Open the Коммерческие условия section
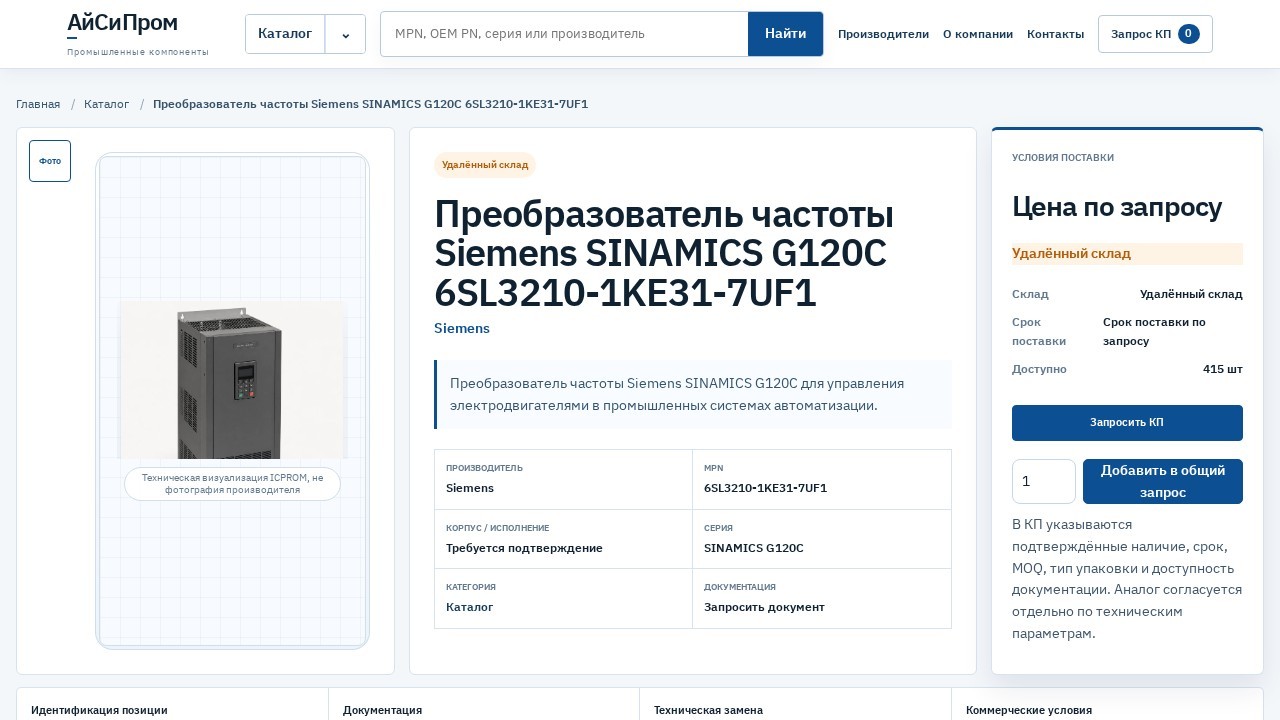The image size is (1280, 720). click(1029, 710)
